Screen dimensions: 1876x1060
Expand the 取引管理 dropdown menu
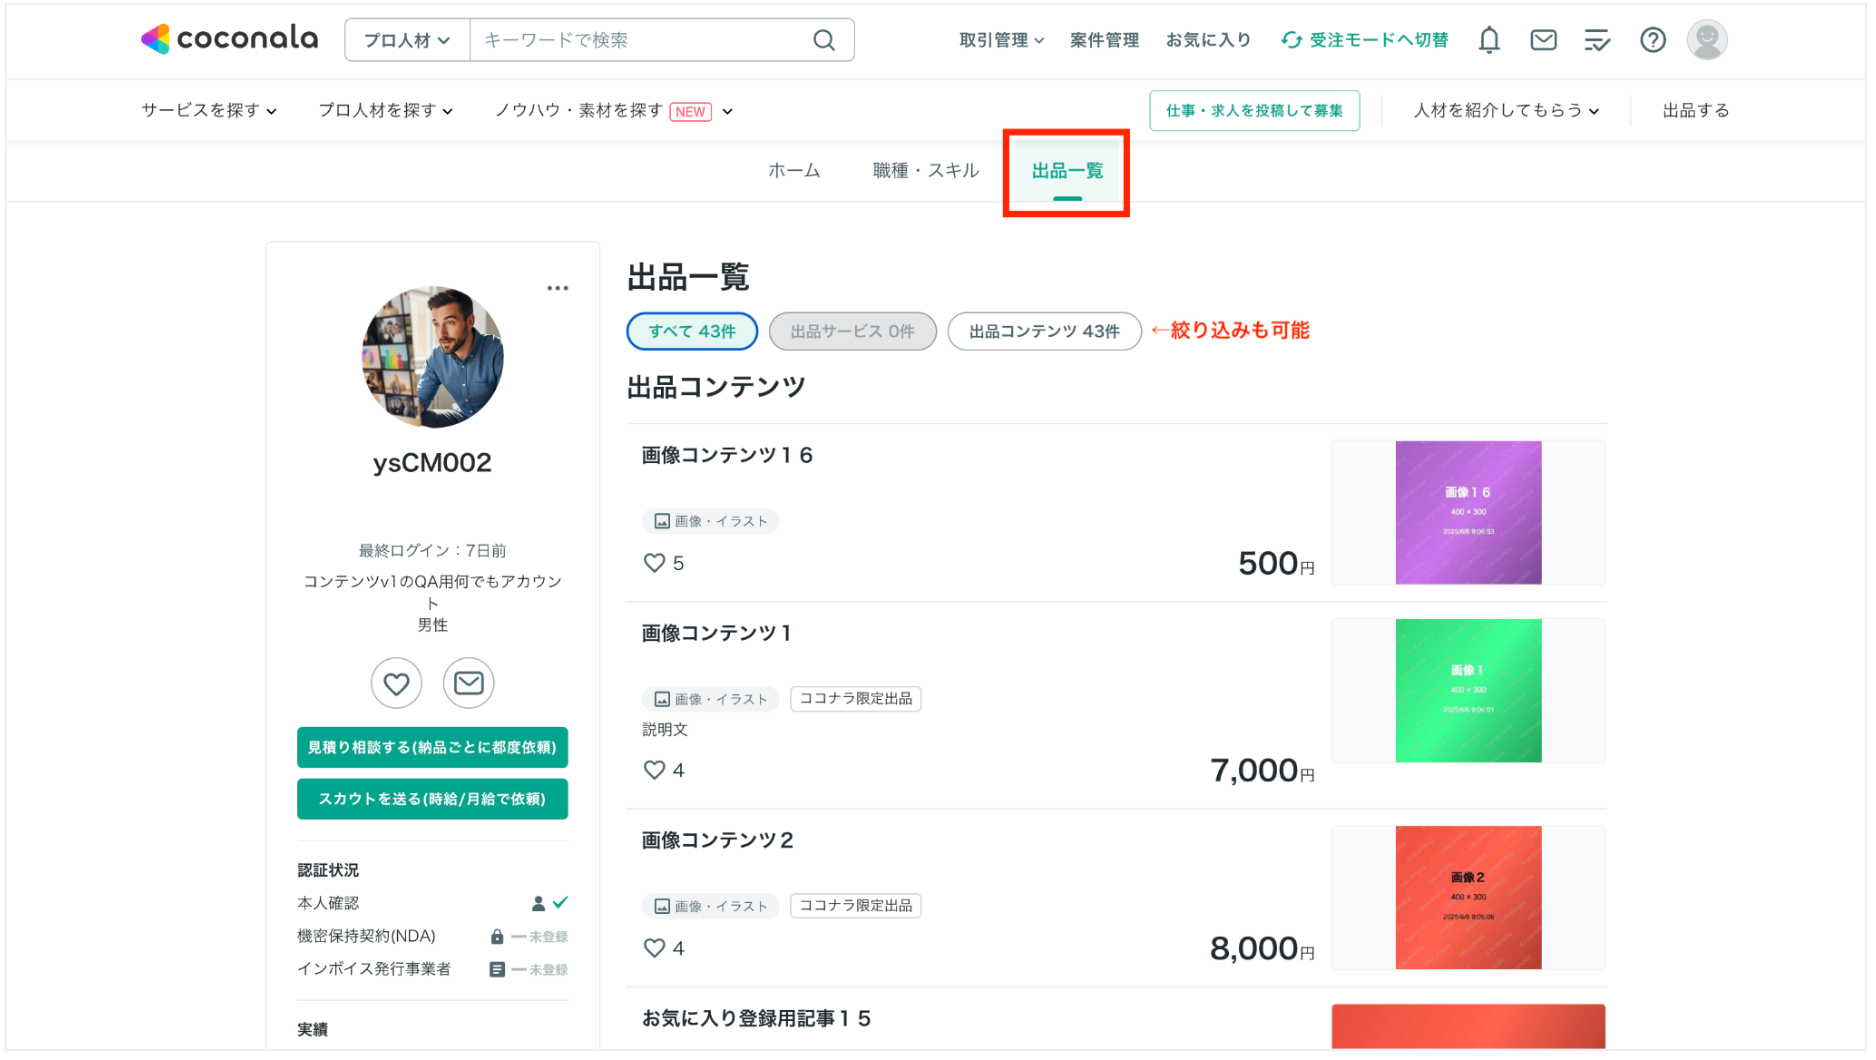click(1000, 40)
